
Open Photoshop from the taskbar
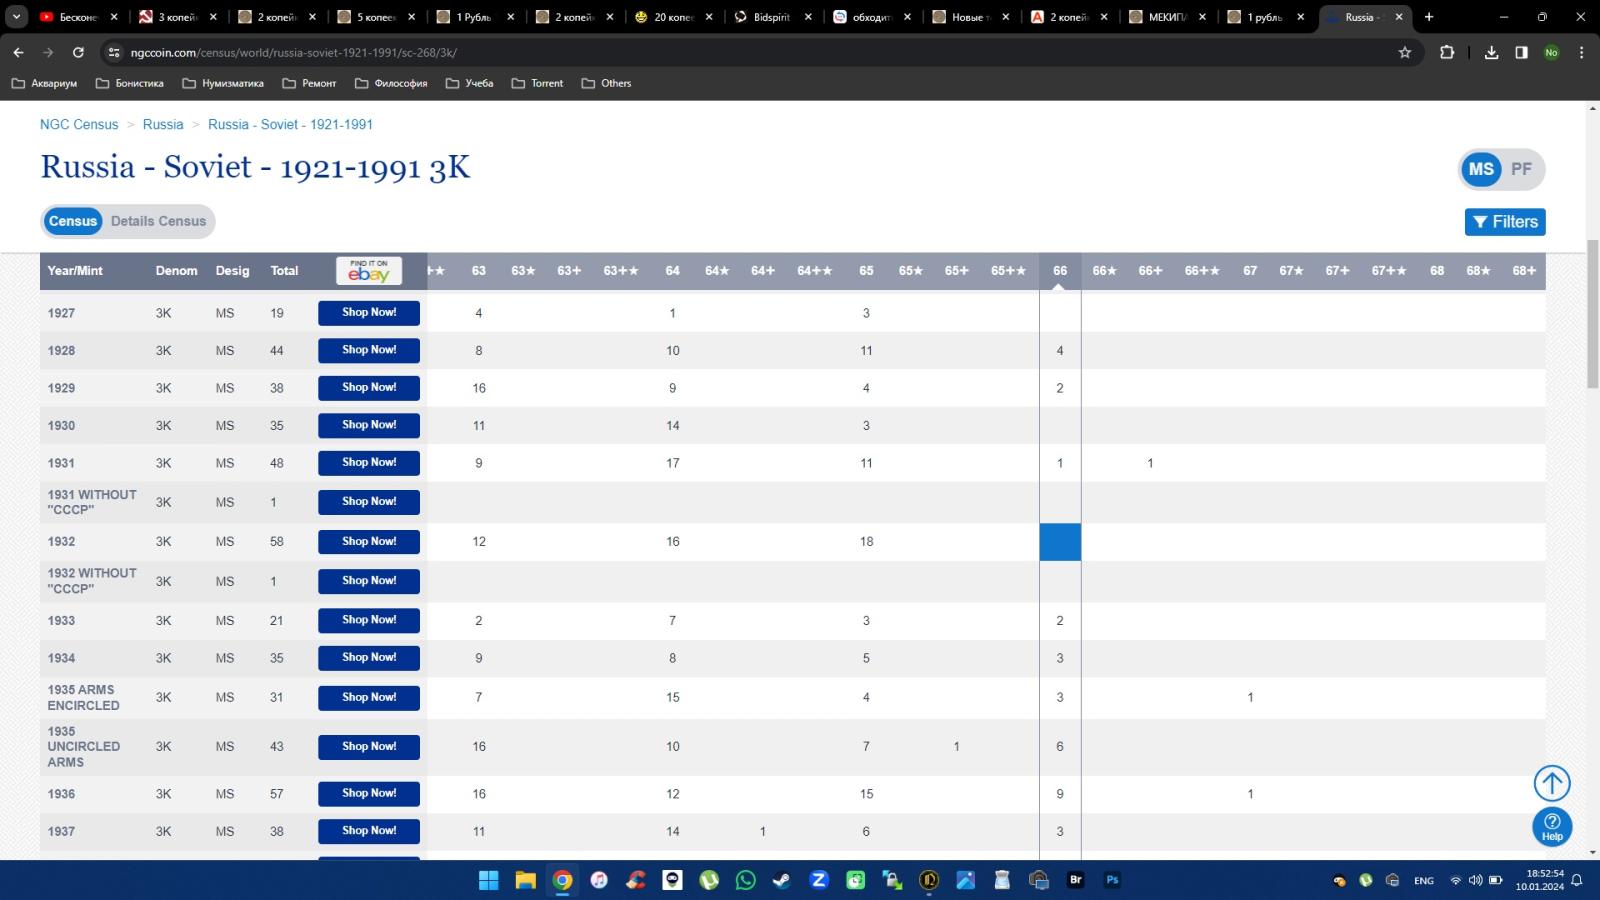(1112, 880)
